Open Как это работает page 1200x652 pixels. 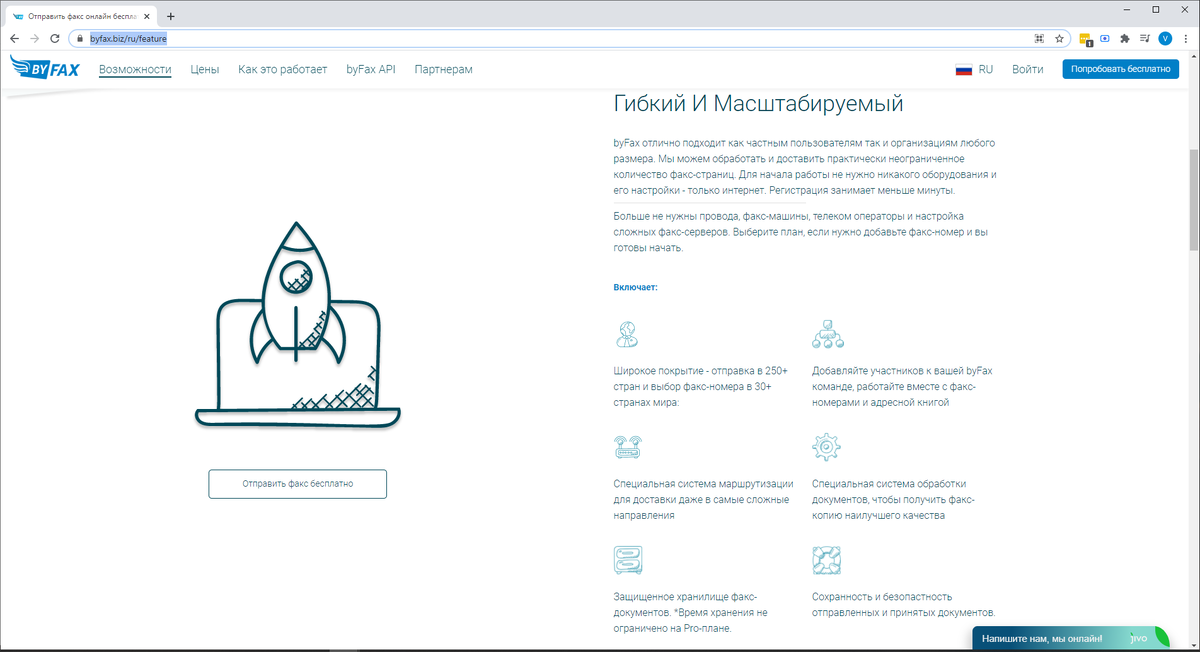(283, 70)
